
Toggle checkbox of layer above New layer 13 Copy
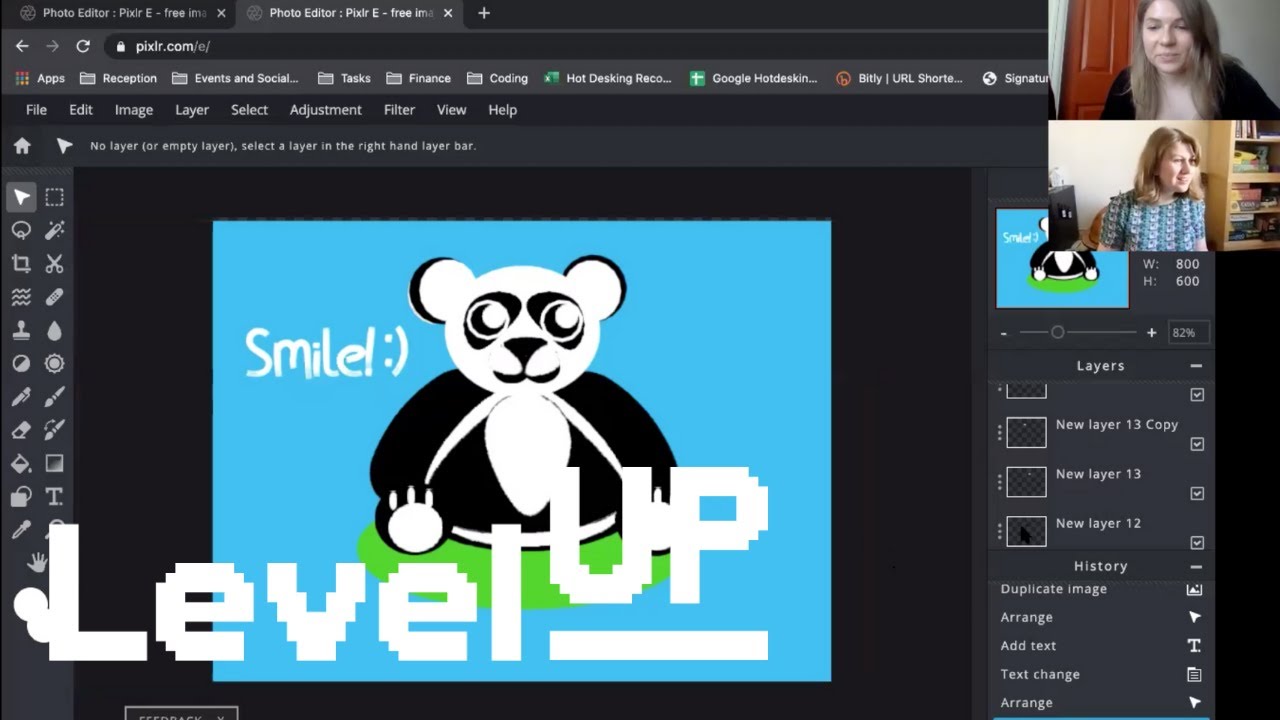click(1197, 395)
